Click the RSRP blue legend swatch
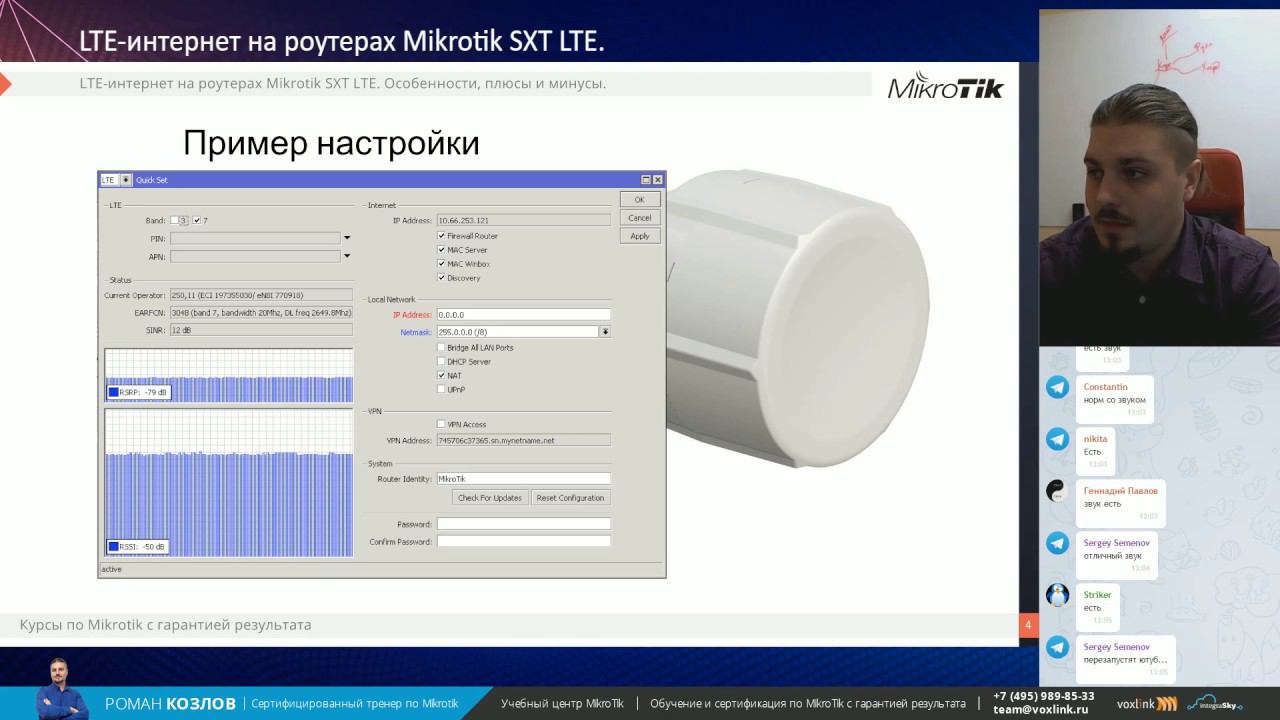Screen dimensions: 1280x720 click(113, 393)
